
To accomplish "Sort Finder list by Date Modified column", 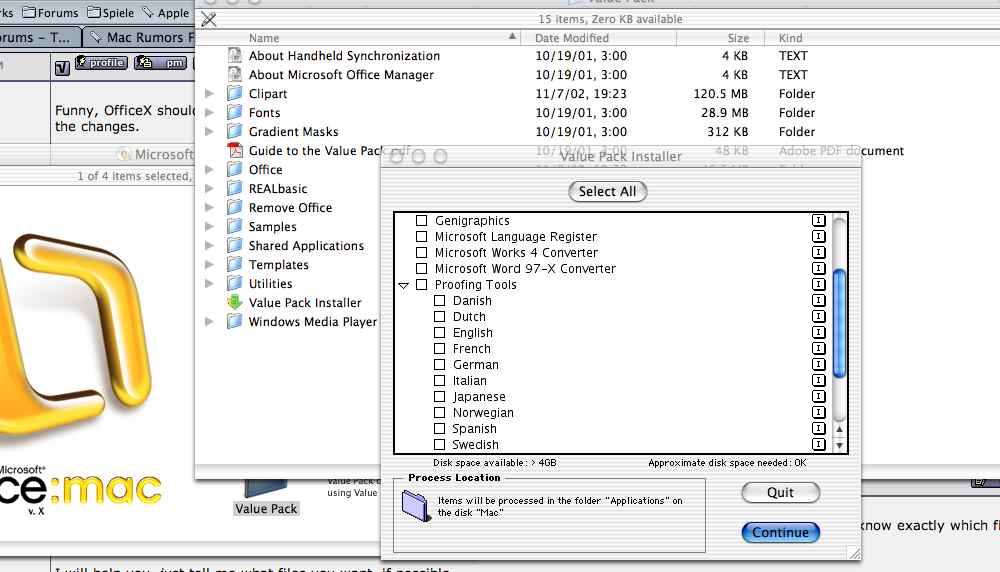I will click(599, 38).
